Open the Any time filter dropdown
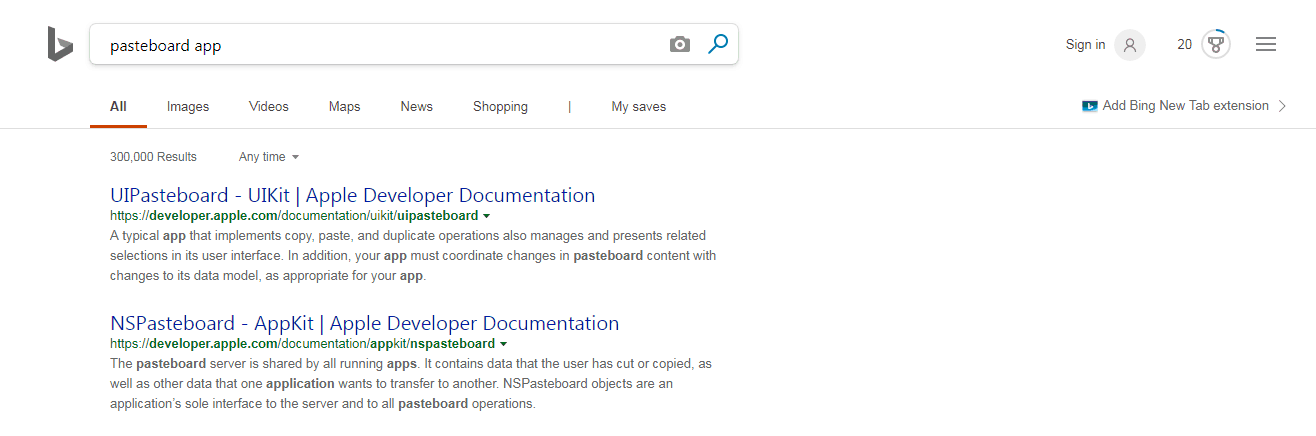 point(269,157)
